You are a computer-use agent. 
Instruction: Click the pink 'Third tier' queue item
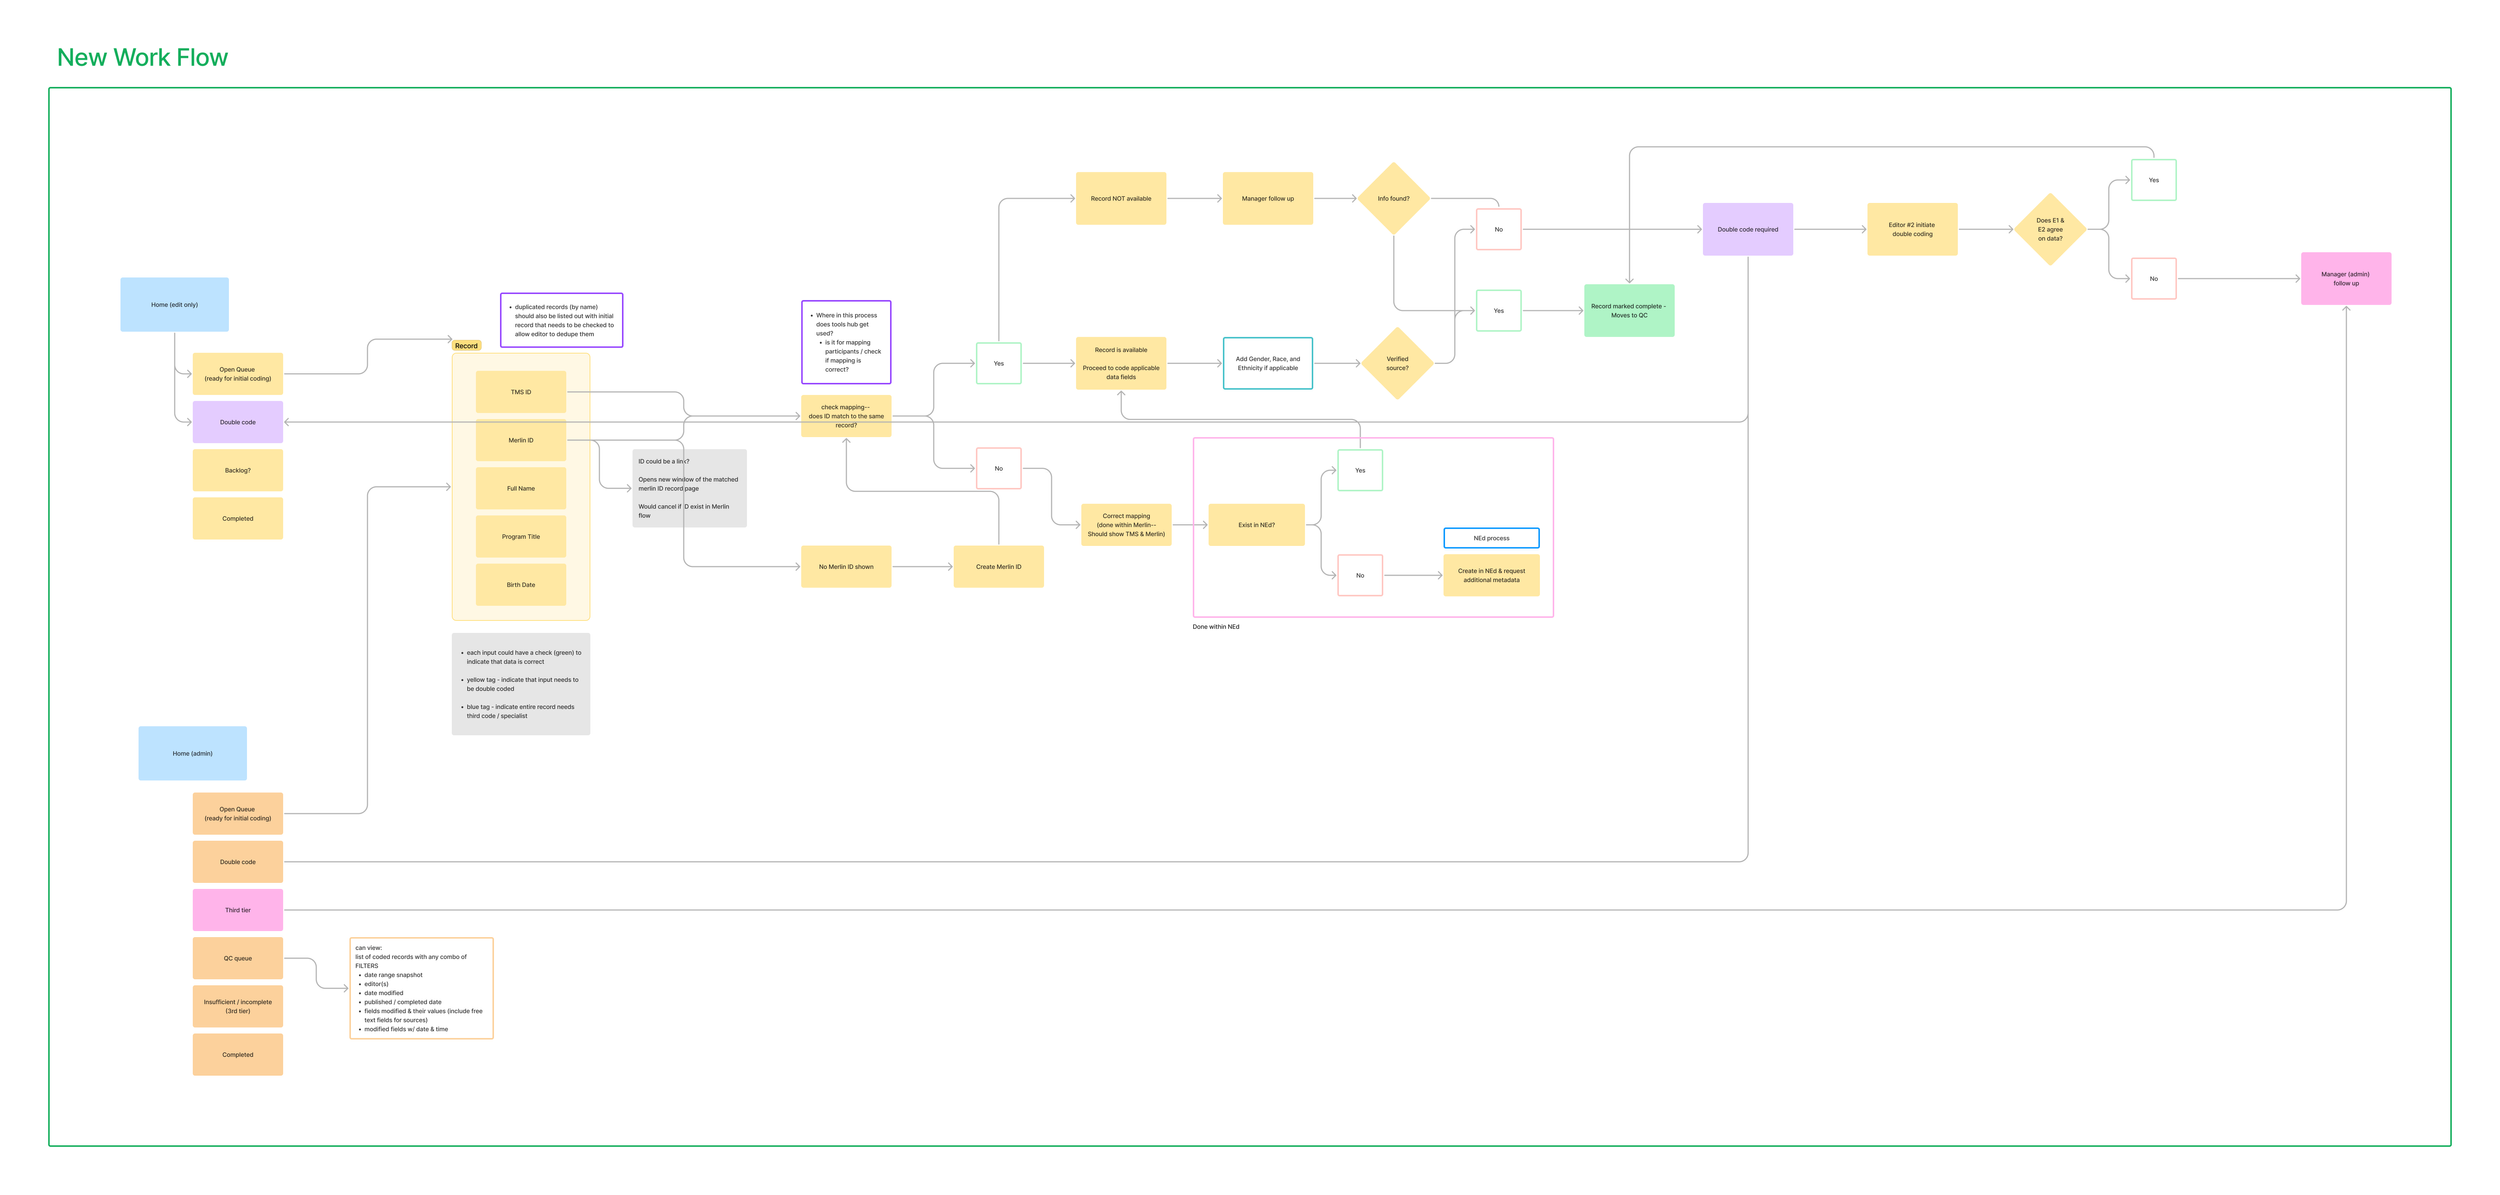coord(237,910)
